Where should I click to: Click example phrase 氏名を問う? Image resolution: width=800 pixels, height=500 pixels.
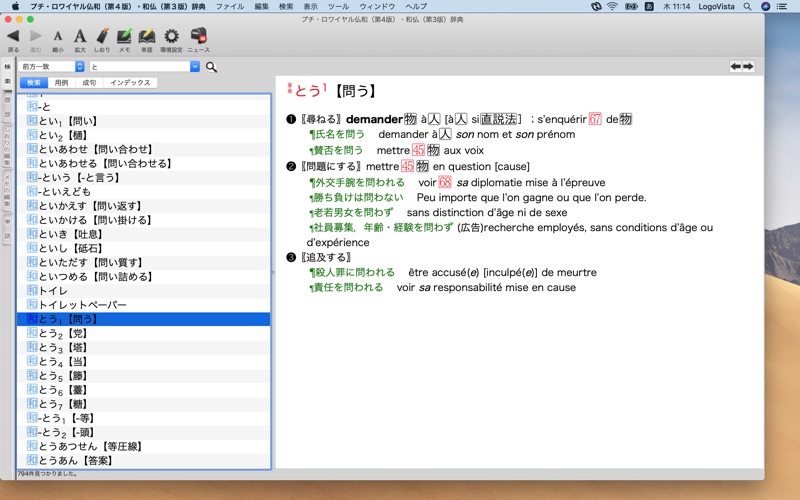(339, 134)
